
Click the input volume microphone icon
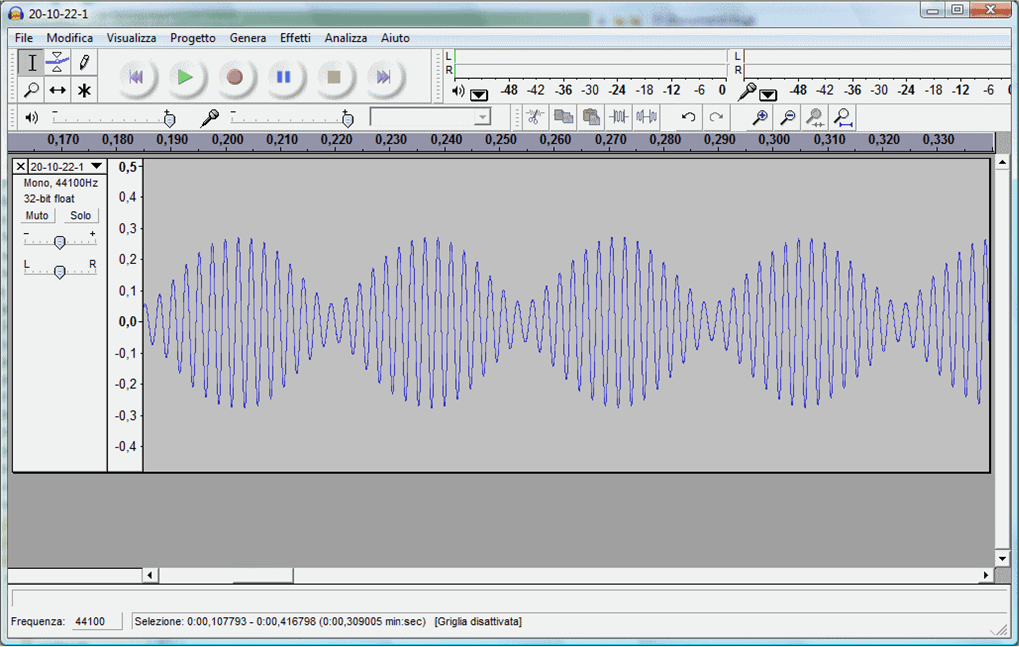(209, 118)
